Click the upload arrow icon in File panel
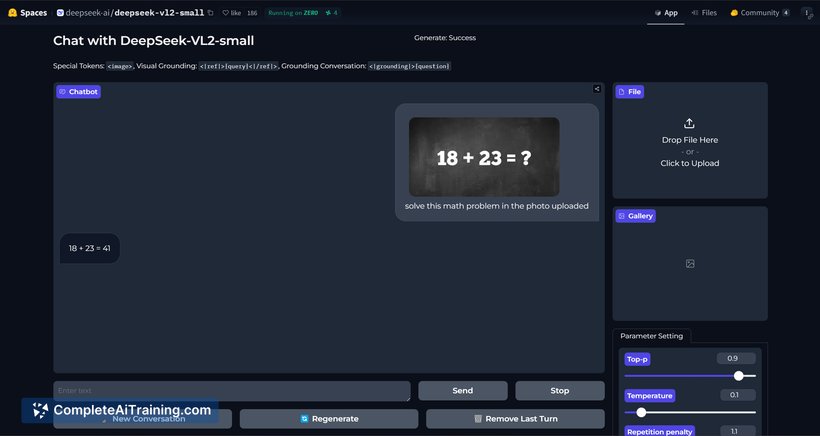The image size is (820, 436). tap(689, 123)
